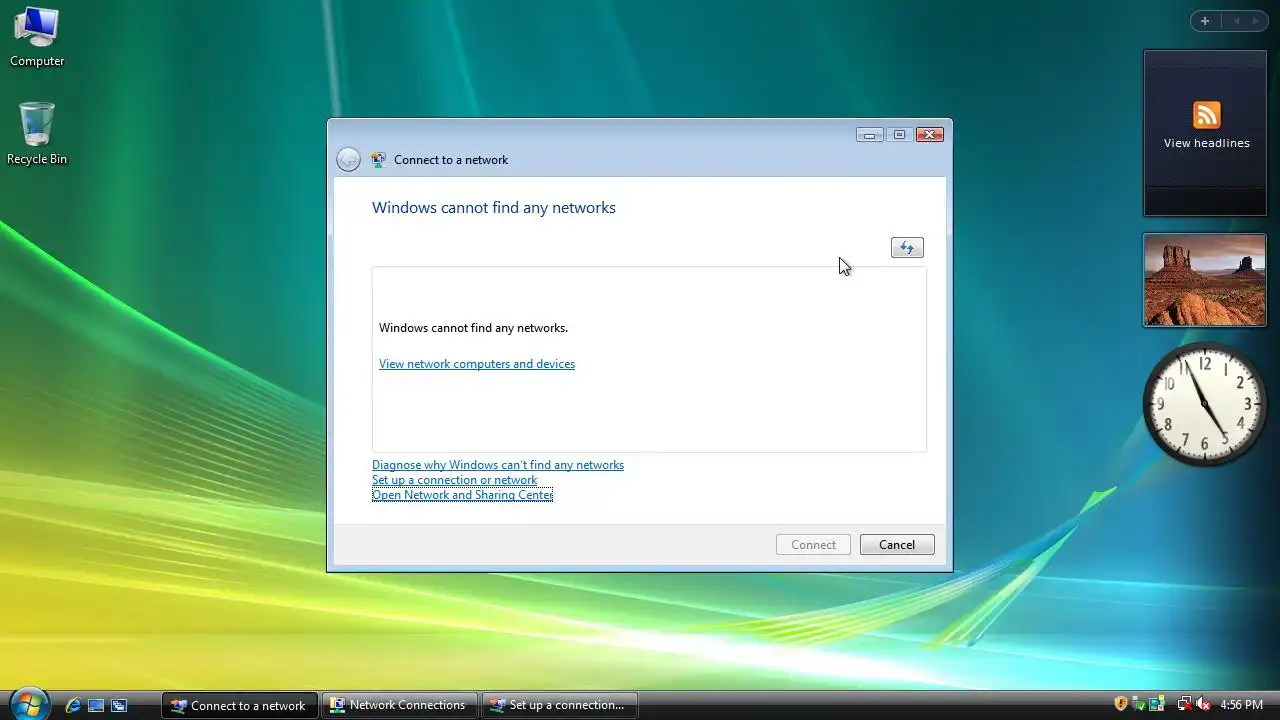The image size is (1280, 720).
Task: Click Set up a connection or network
Action: (454, 480)
